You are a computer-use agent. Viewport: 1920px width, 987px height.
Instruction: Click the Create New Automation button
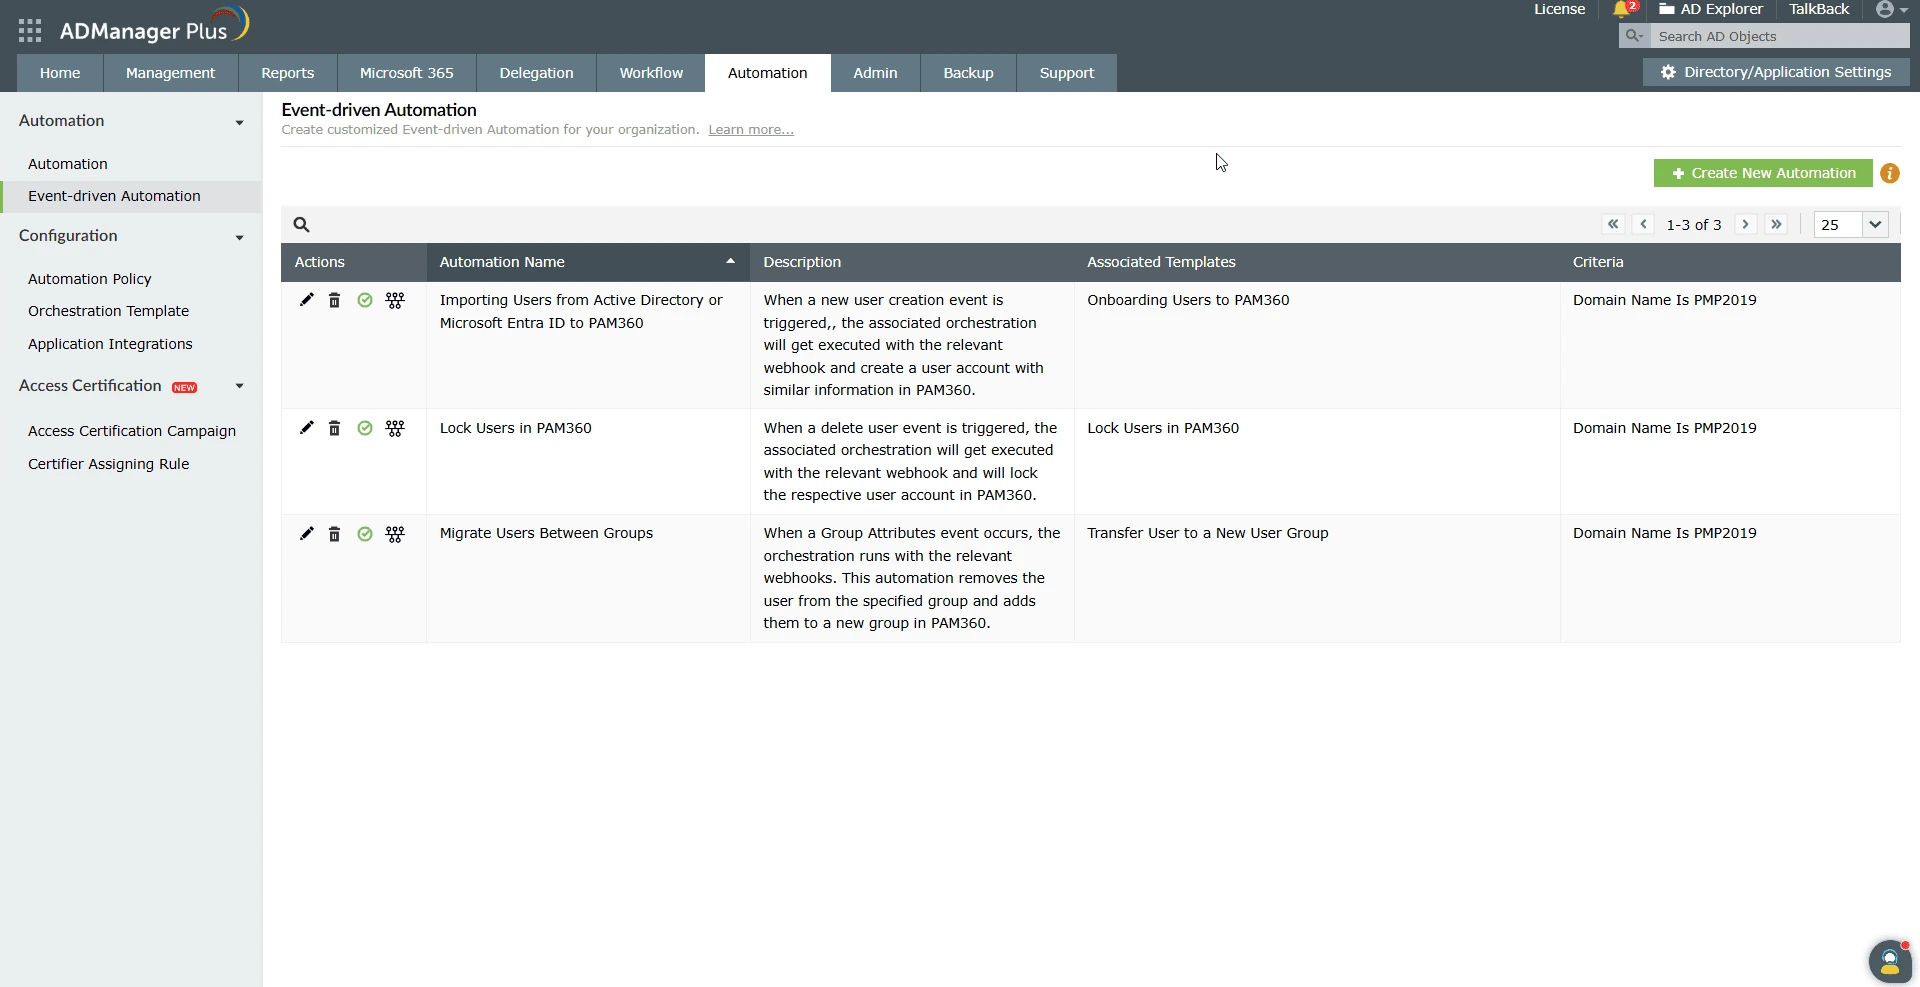(x=1762, y=173)
